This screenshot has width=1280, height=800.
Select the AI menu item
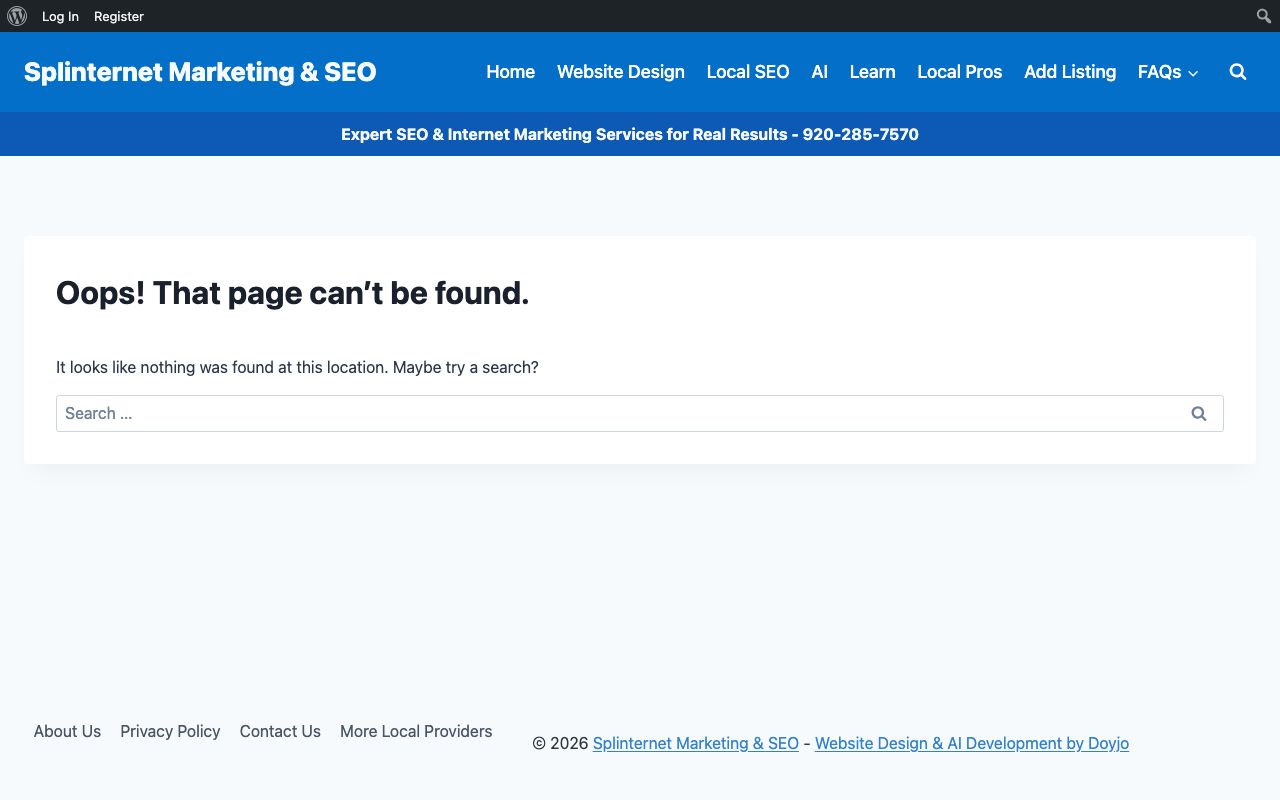[x=819, y=72]
